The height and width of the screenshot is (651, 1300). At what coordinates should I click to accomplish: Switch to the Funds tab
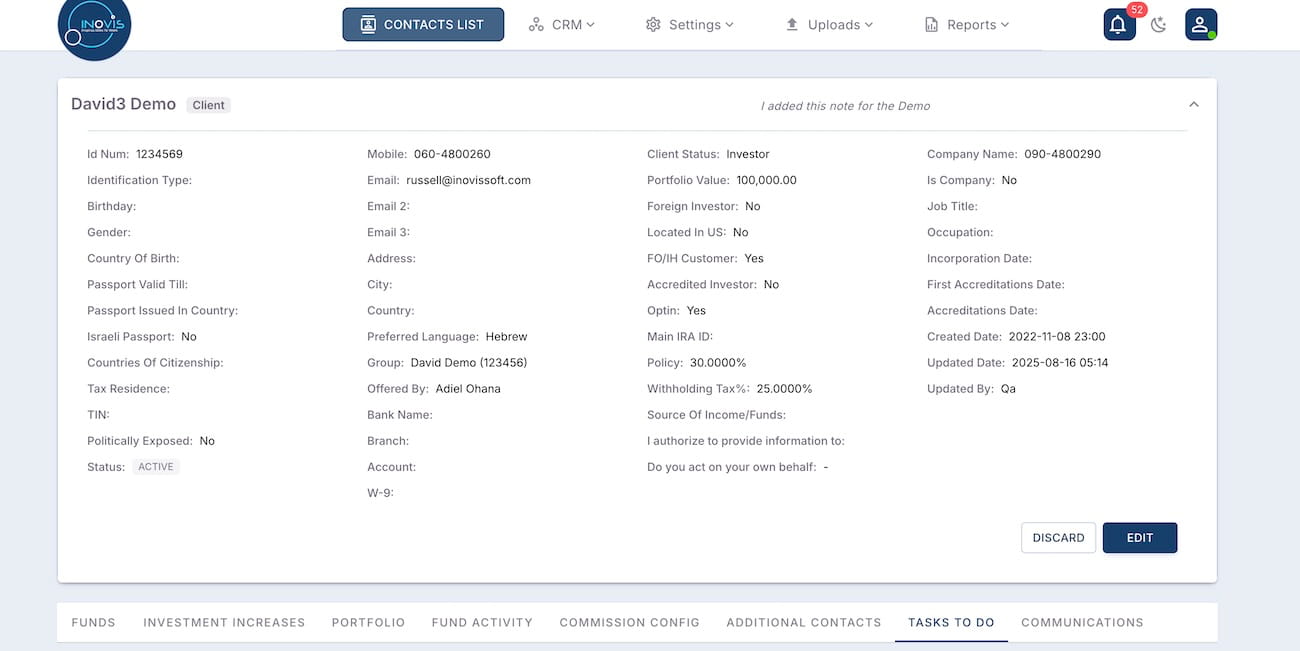click(x=93, y=622)
